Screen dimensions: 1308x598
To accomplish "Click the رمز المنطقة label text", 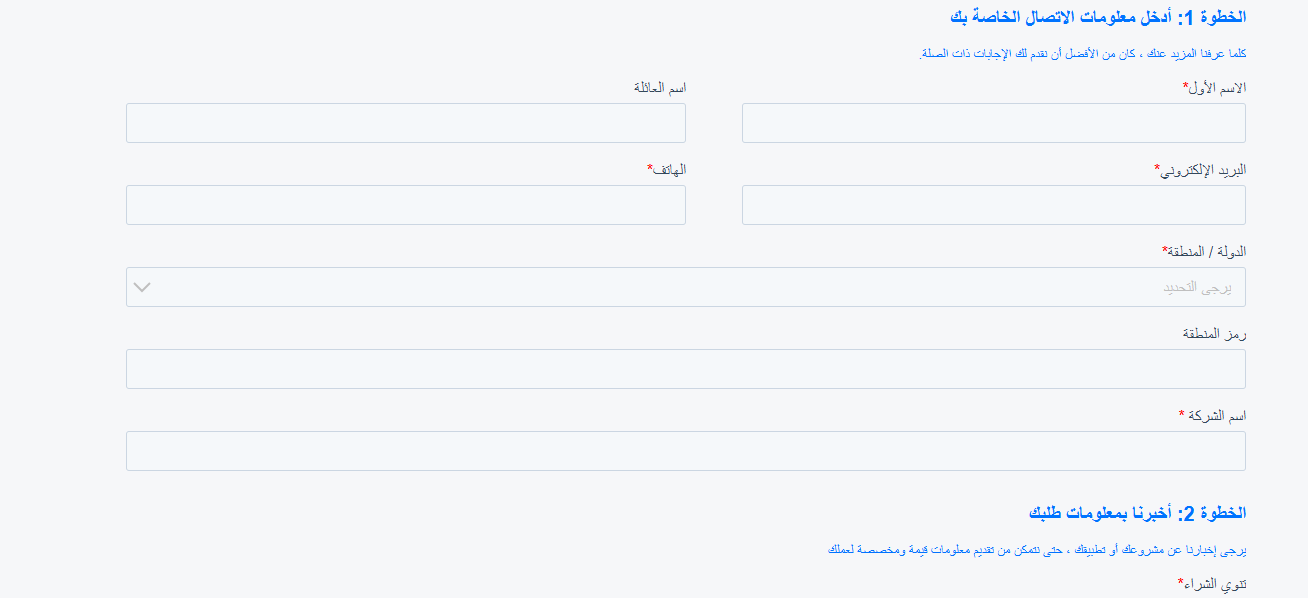I will click(x=1214, y=334).
